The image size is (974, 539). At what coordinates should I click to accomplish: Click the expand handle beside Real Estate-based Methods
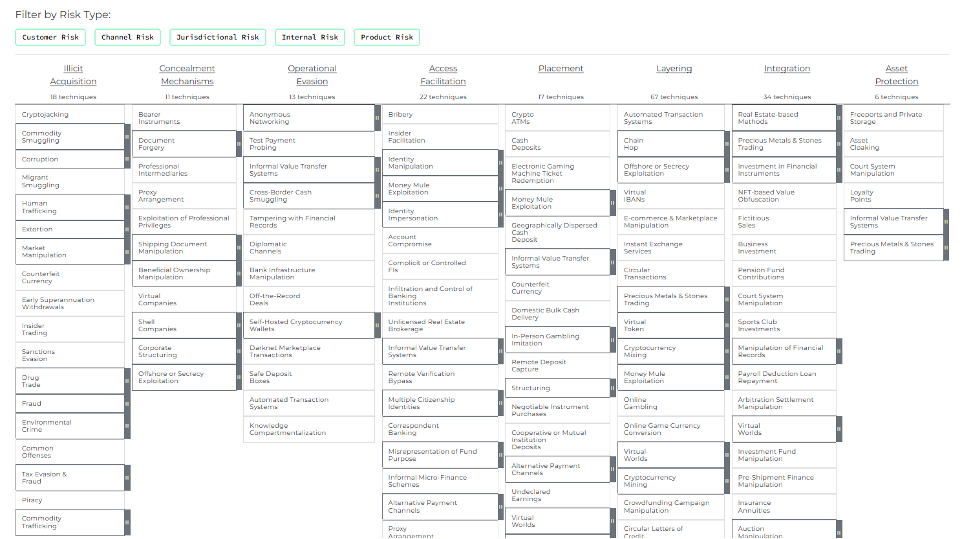click(x=837, y=118)
